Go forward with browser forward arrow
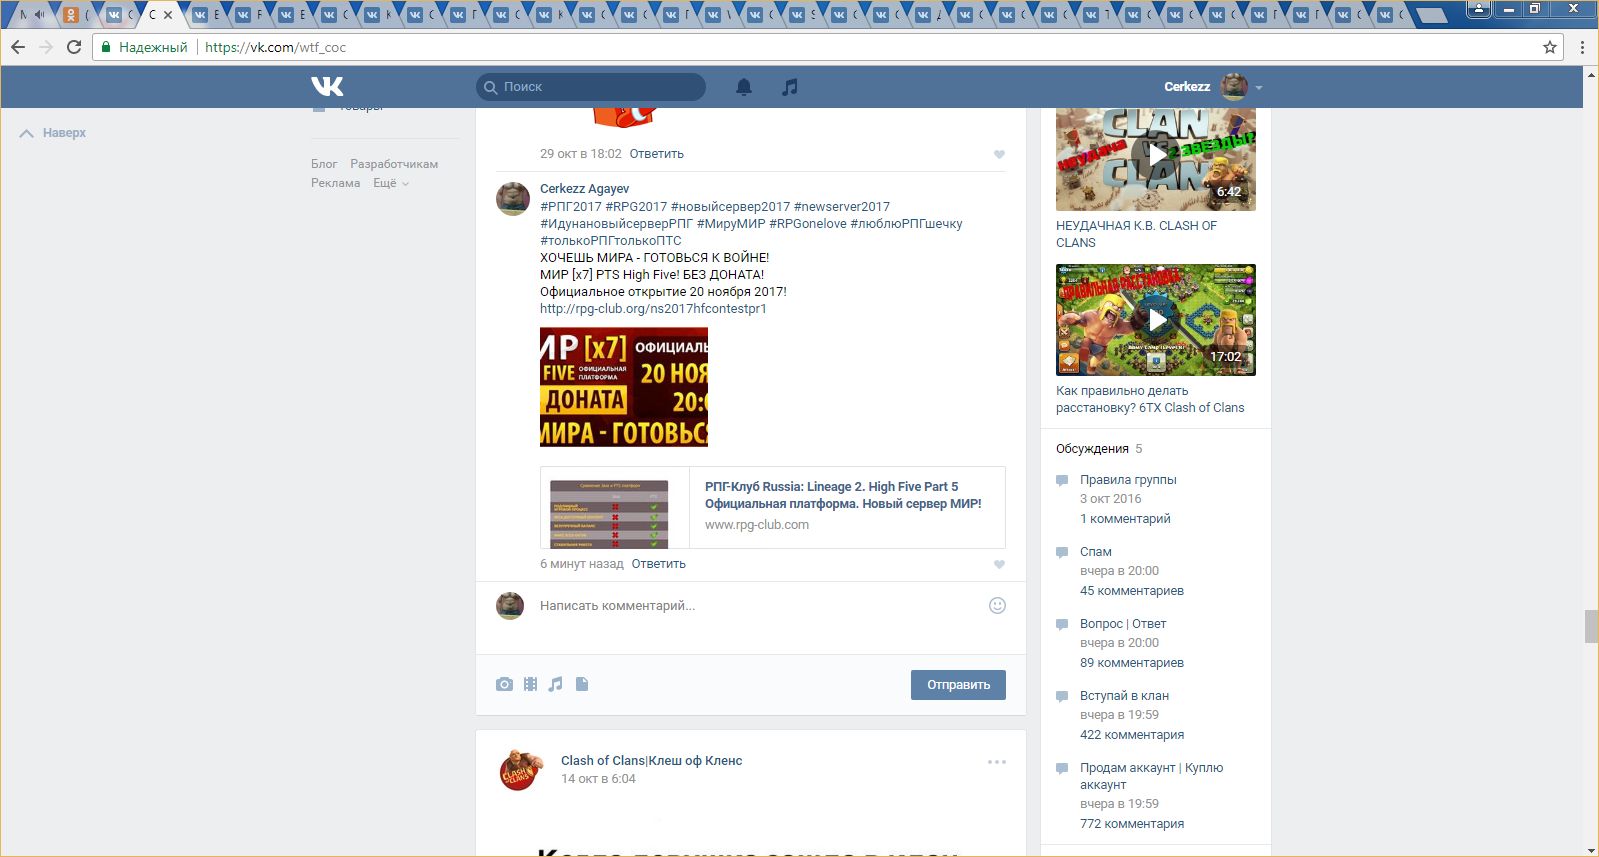Screen dimensions: 1599x857 tap(46, 47)
